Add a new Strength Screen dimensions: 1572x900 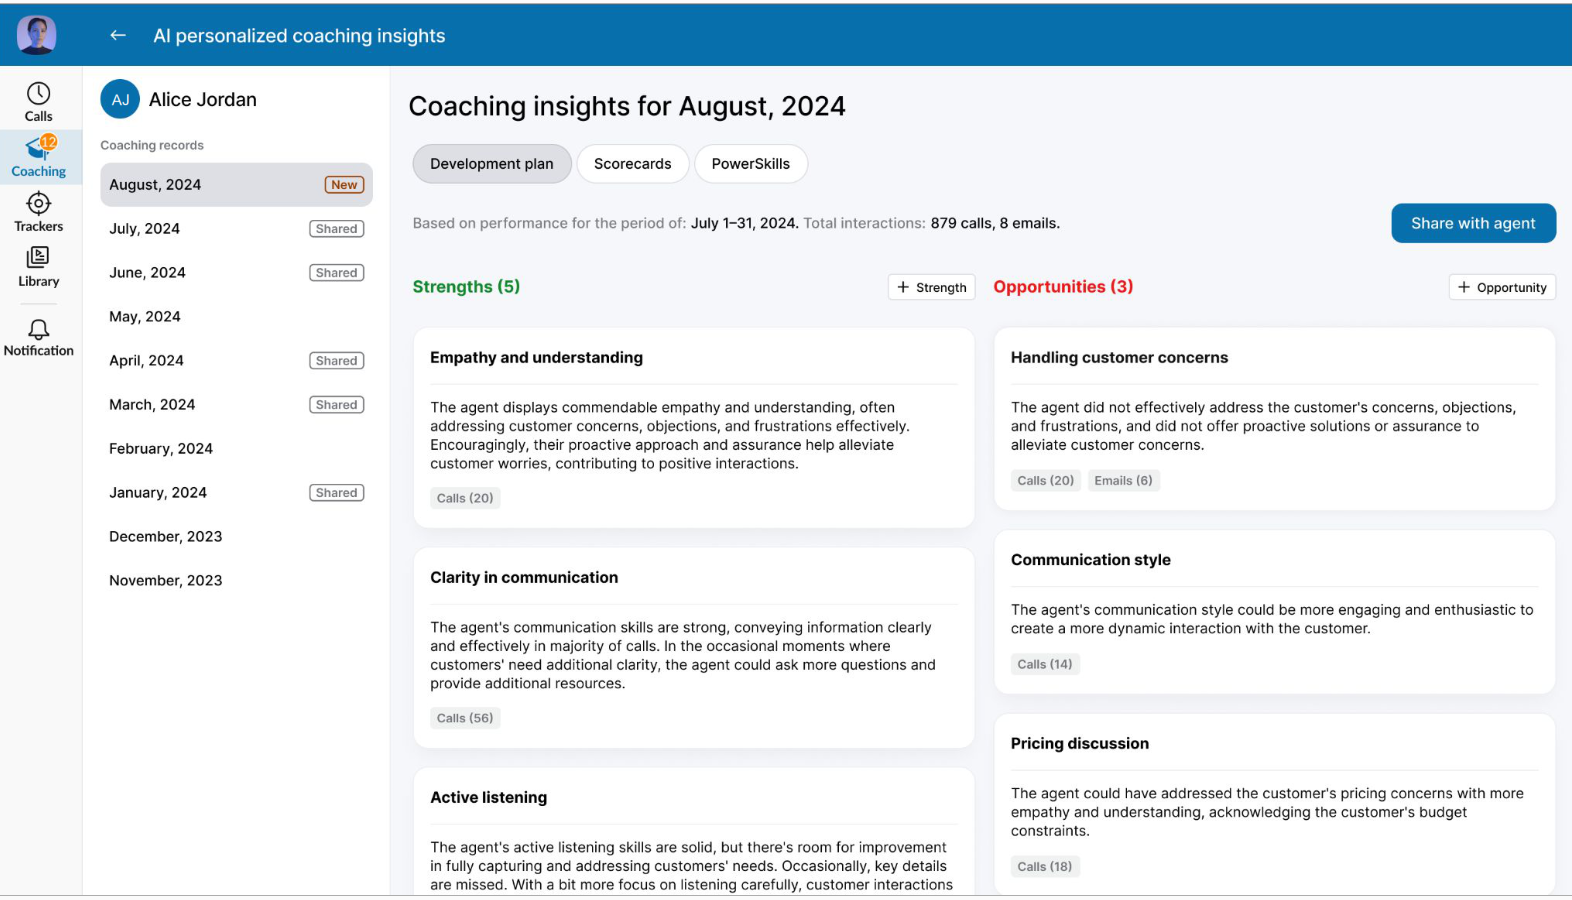pyautogui.click(x=931, y=288)
